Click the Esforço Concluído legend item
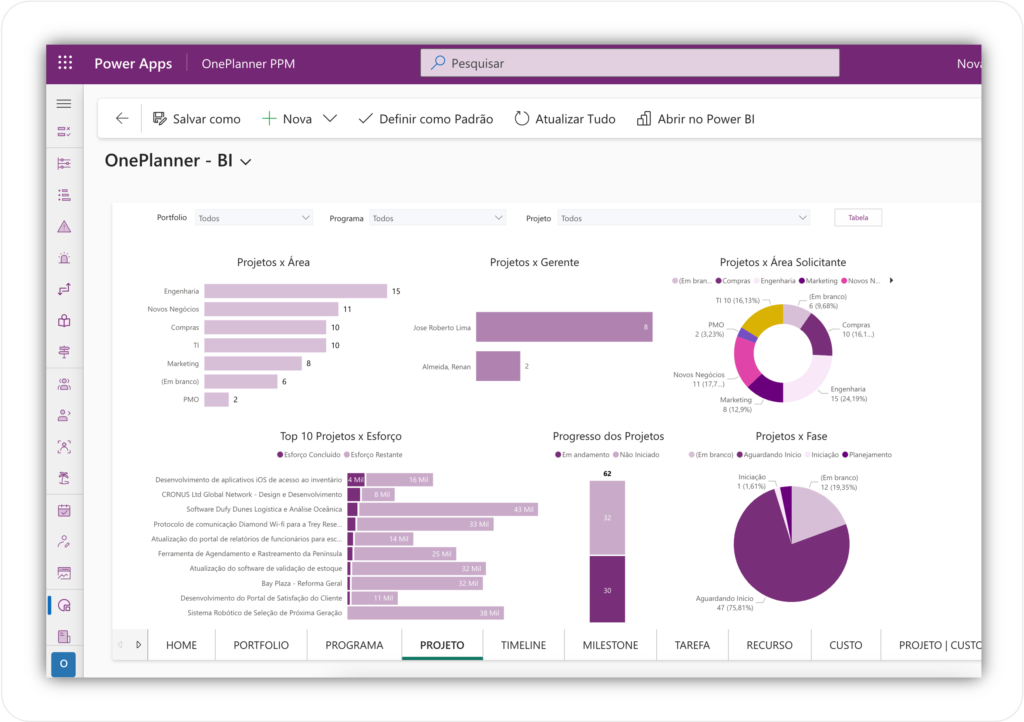1024x722 pixels. point(309,454)
